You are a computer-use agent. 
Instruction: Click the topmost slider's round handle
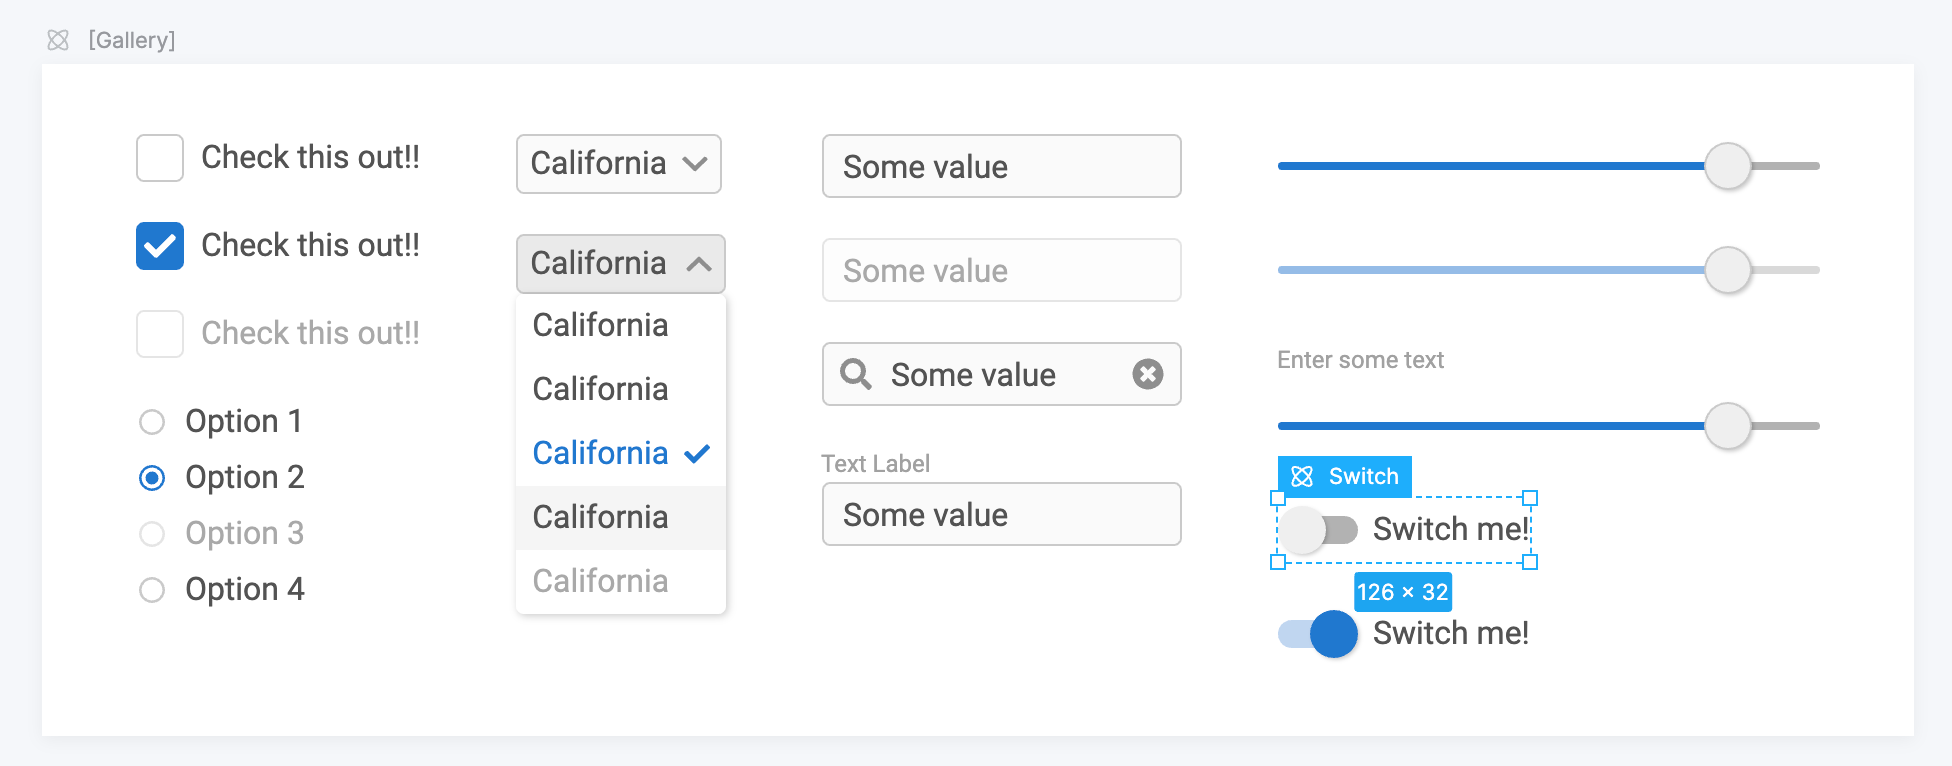click(x=1728, y=166)
